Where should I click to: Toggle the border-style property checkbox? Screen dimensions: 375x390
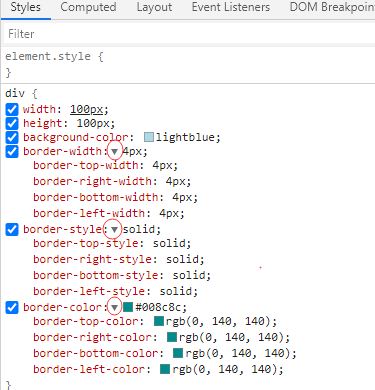click(x=12, y=229)
